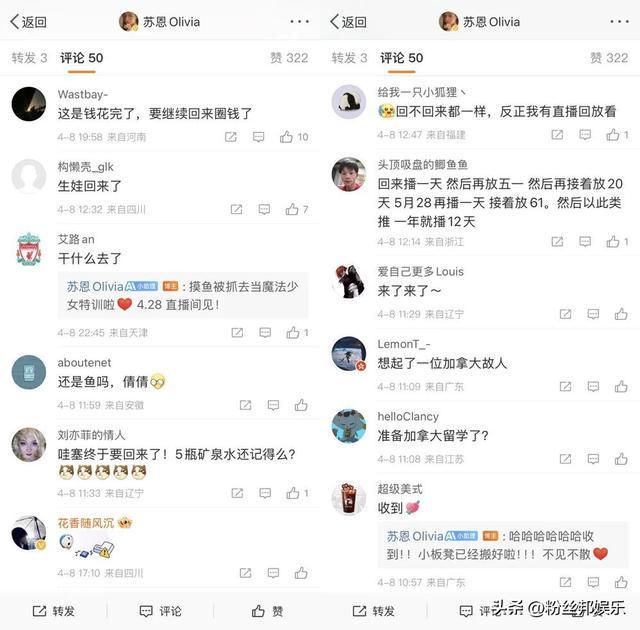Like aboutenet's comment
Image resolution: width=640 pixels, height=630 pixels.
[x=301, y=405]
